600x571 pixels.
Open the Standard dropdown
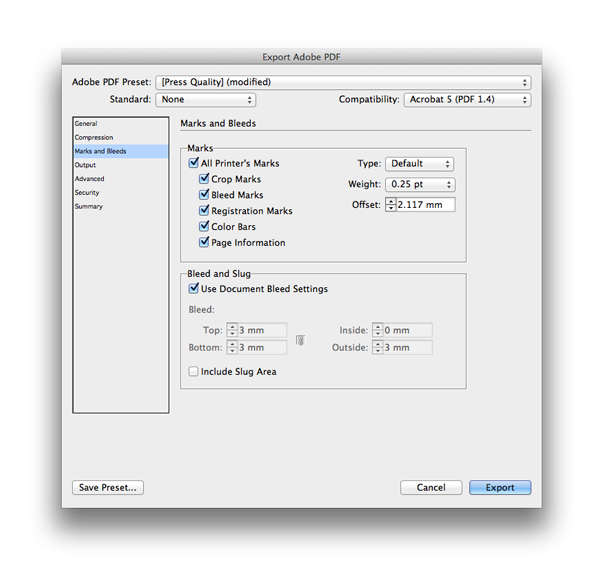206,100
